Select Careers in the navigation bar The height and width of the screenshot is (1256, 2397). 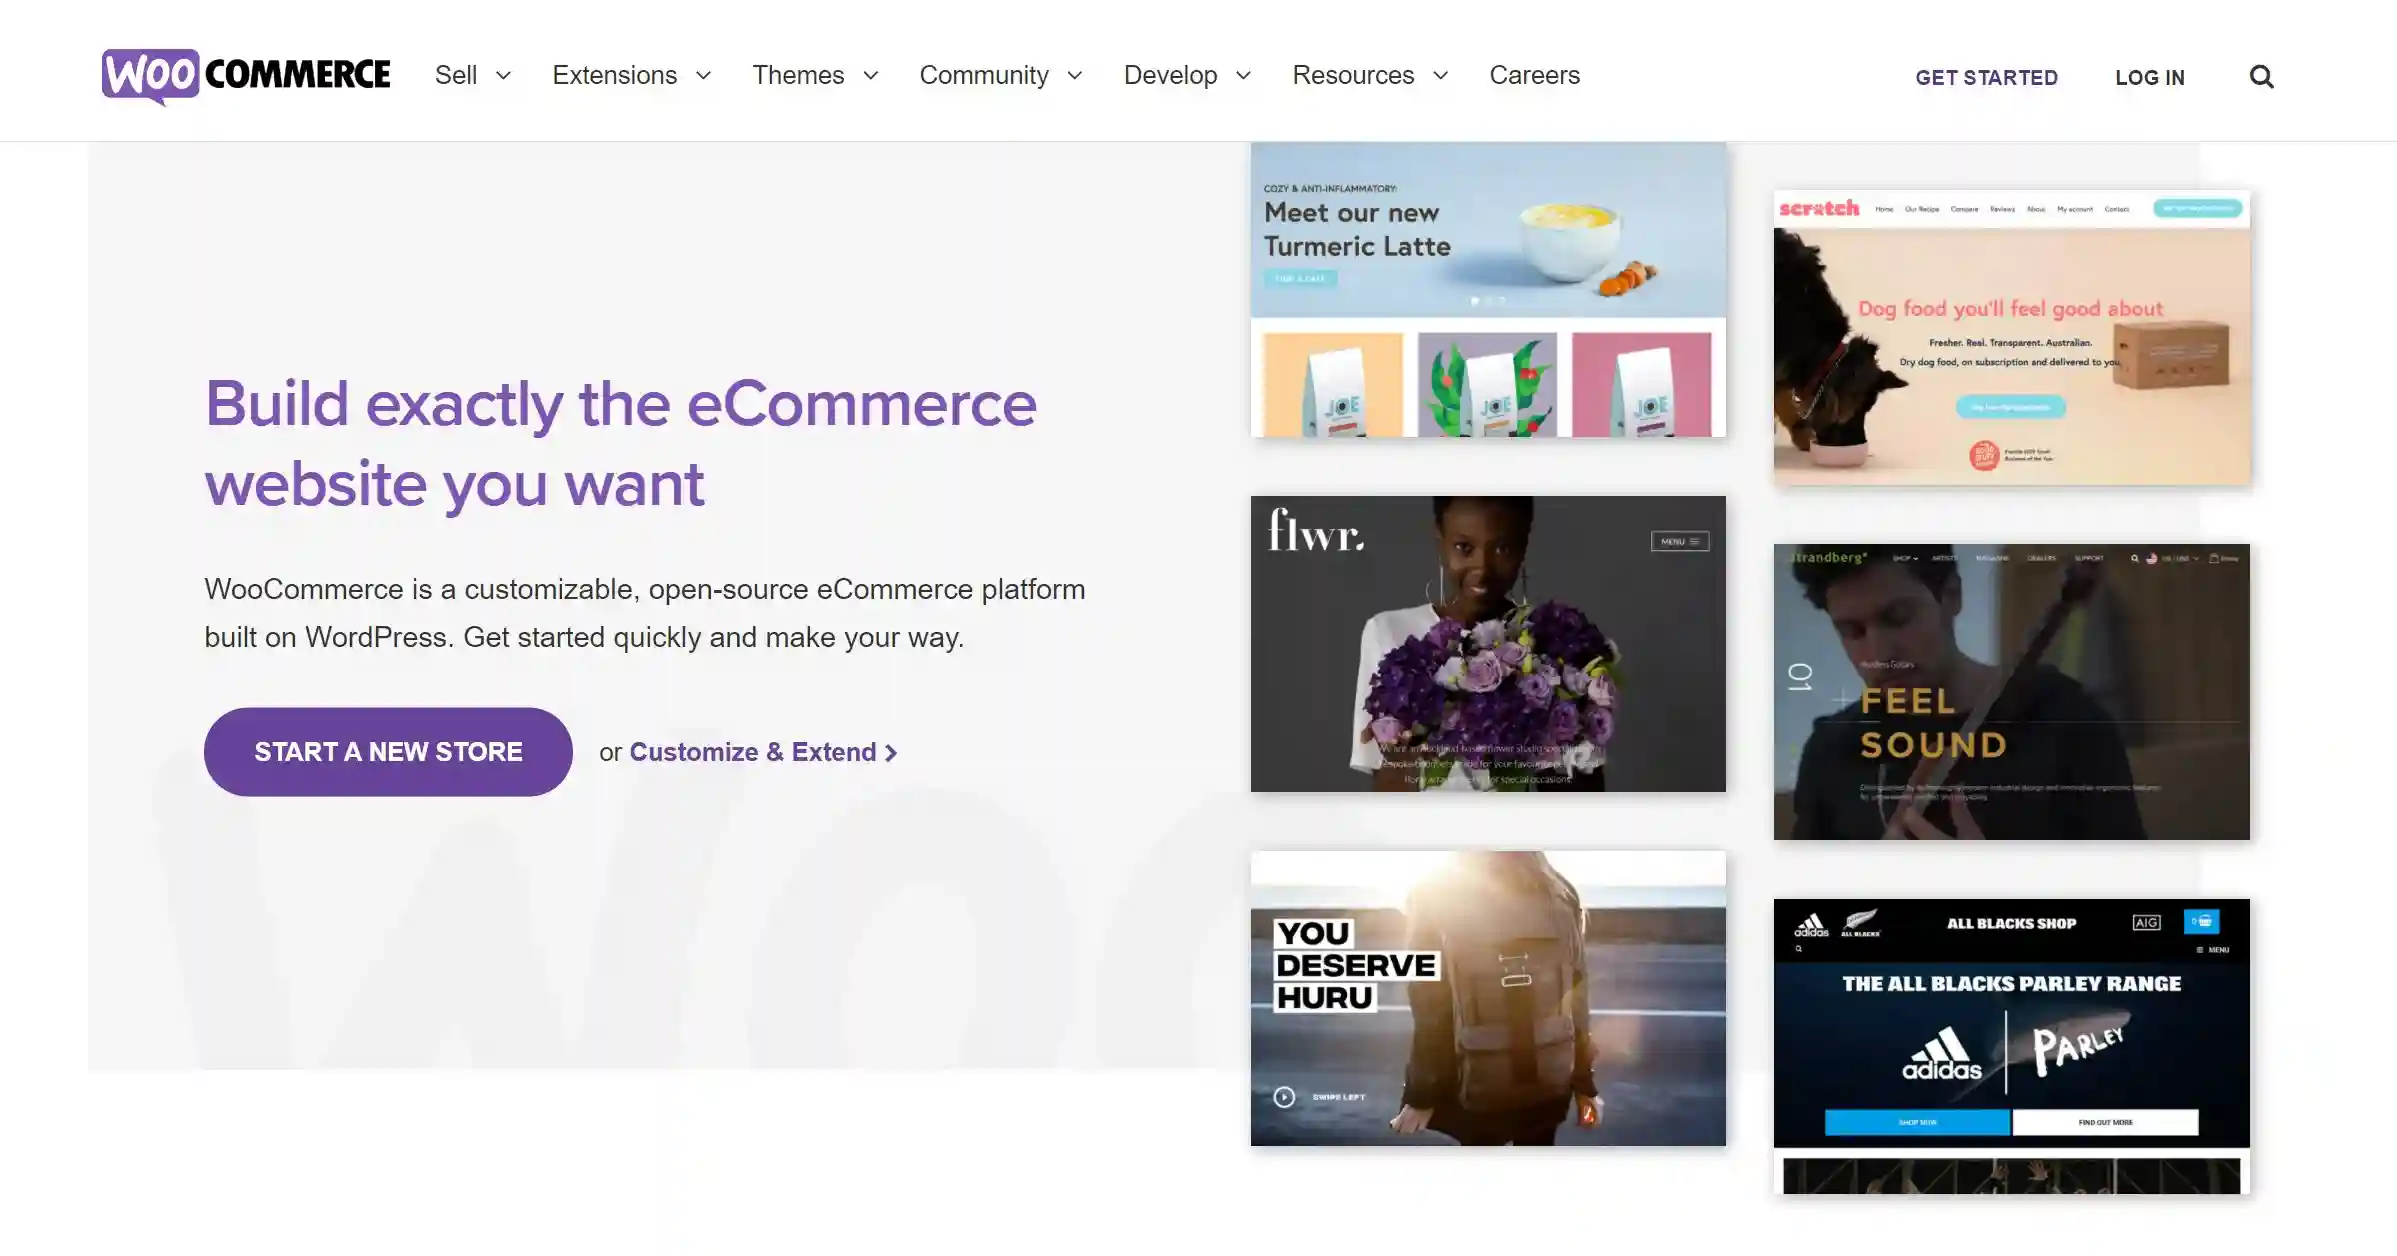coord(1534,75)
